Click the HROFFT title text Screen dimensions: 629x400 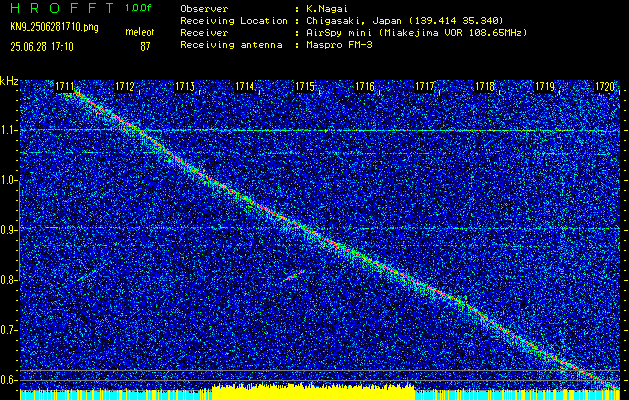pyautogui.click(x=63, y=8)
